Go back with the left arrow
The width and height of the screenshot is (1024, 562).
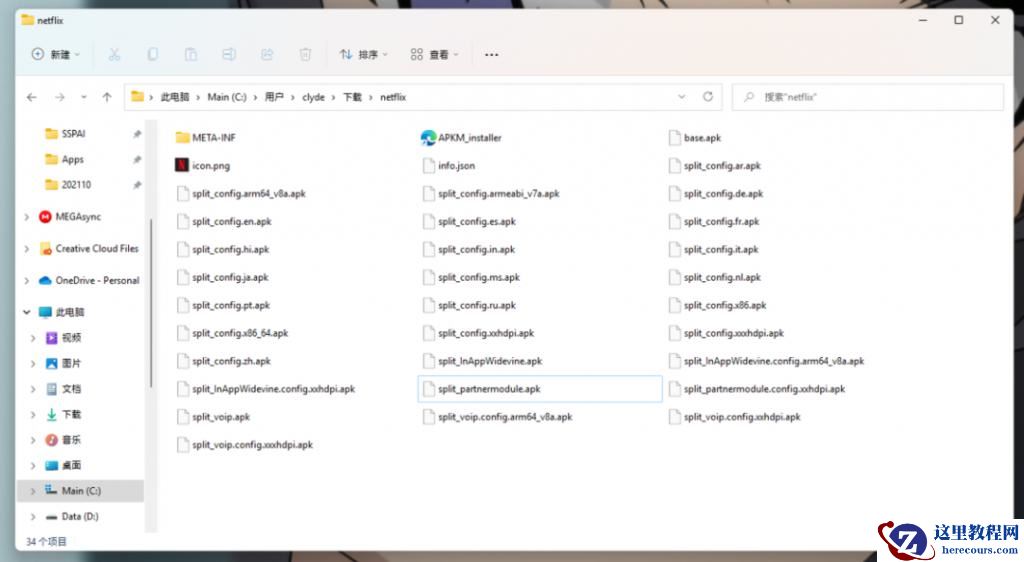coord(31,97)
